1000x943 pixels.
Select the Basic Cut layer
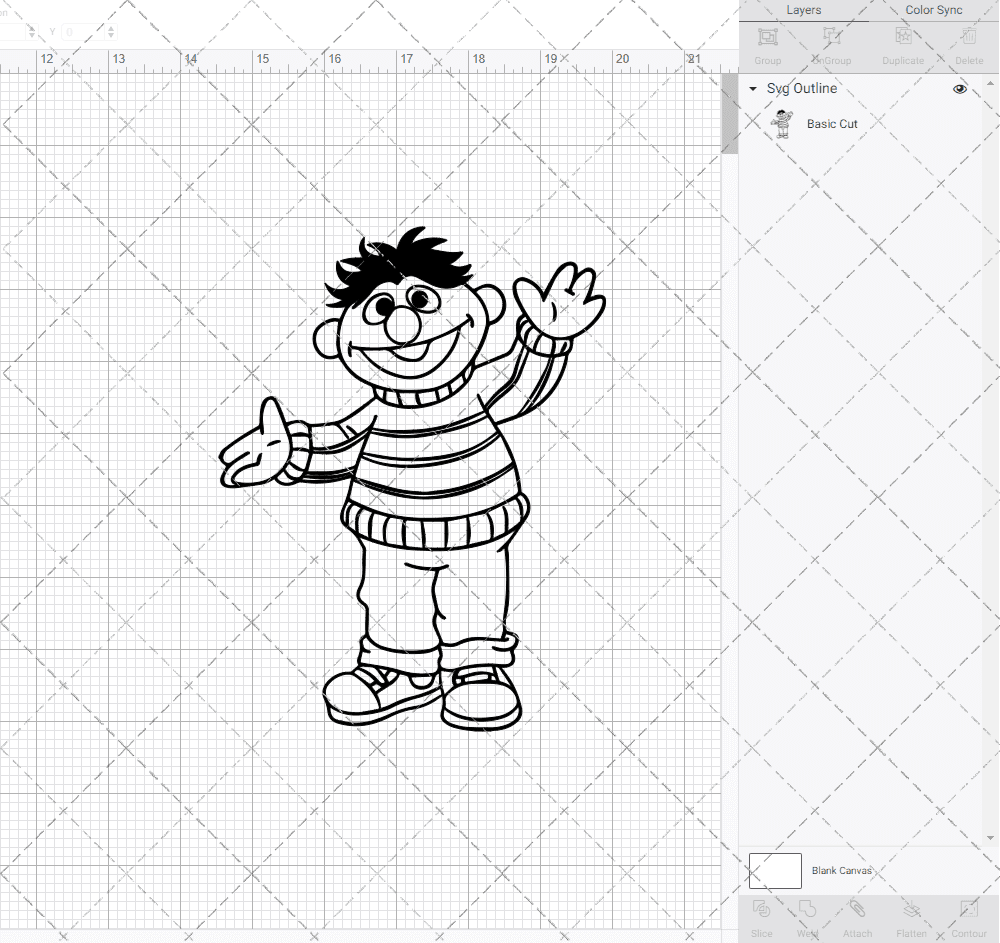(x=833, y=123)
